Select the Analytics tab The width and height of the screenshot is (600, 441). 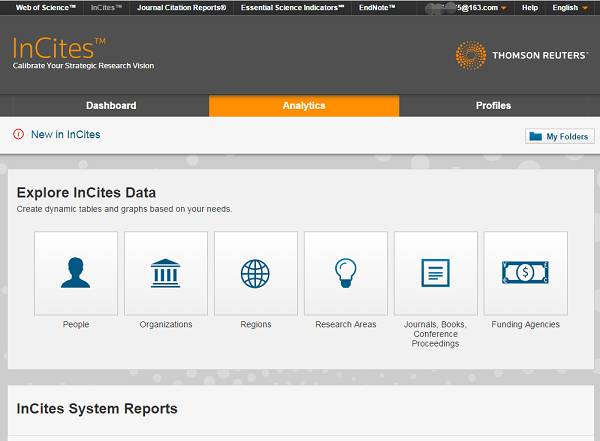coord(304,106)
